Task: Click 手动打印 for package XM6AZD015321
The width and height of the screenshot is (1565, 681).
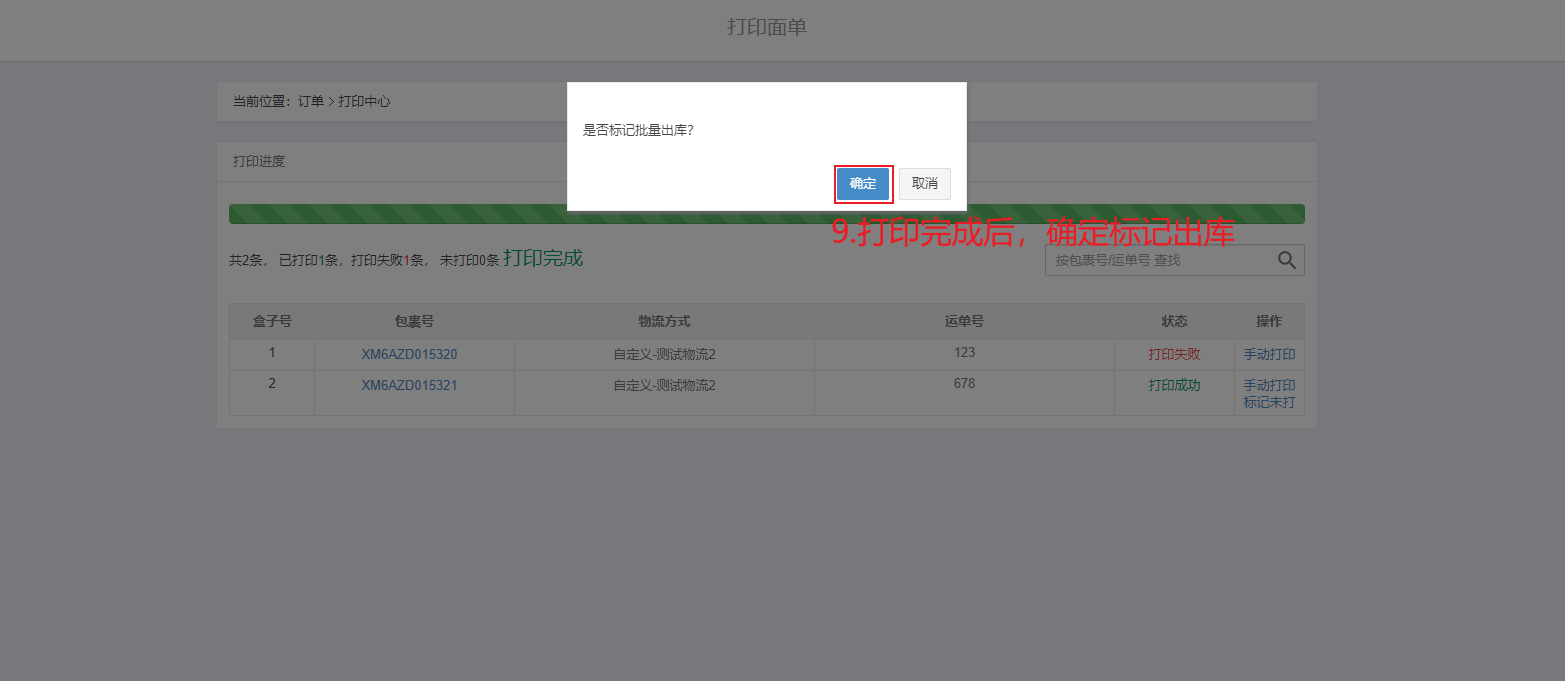Action: pyautogui.click(x=1269, y=385)
